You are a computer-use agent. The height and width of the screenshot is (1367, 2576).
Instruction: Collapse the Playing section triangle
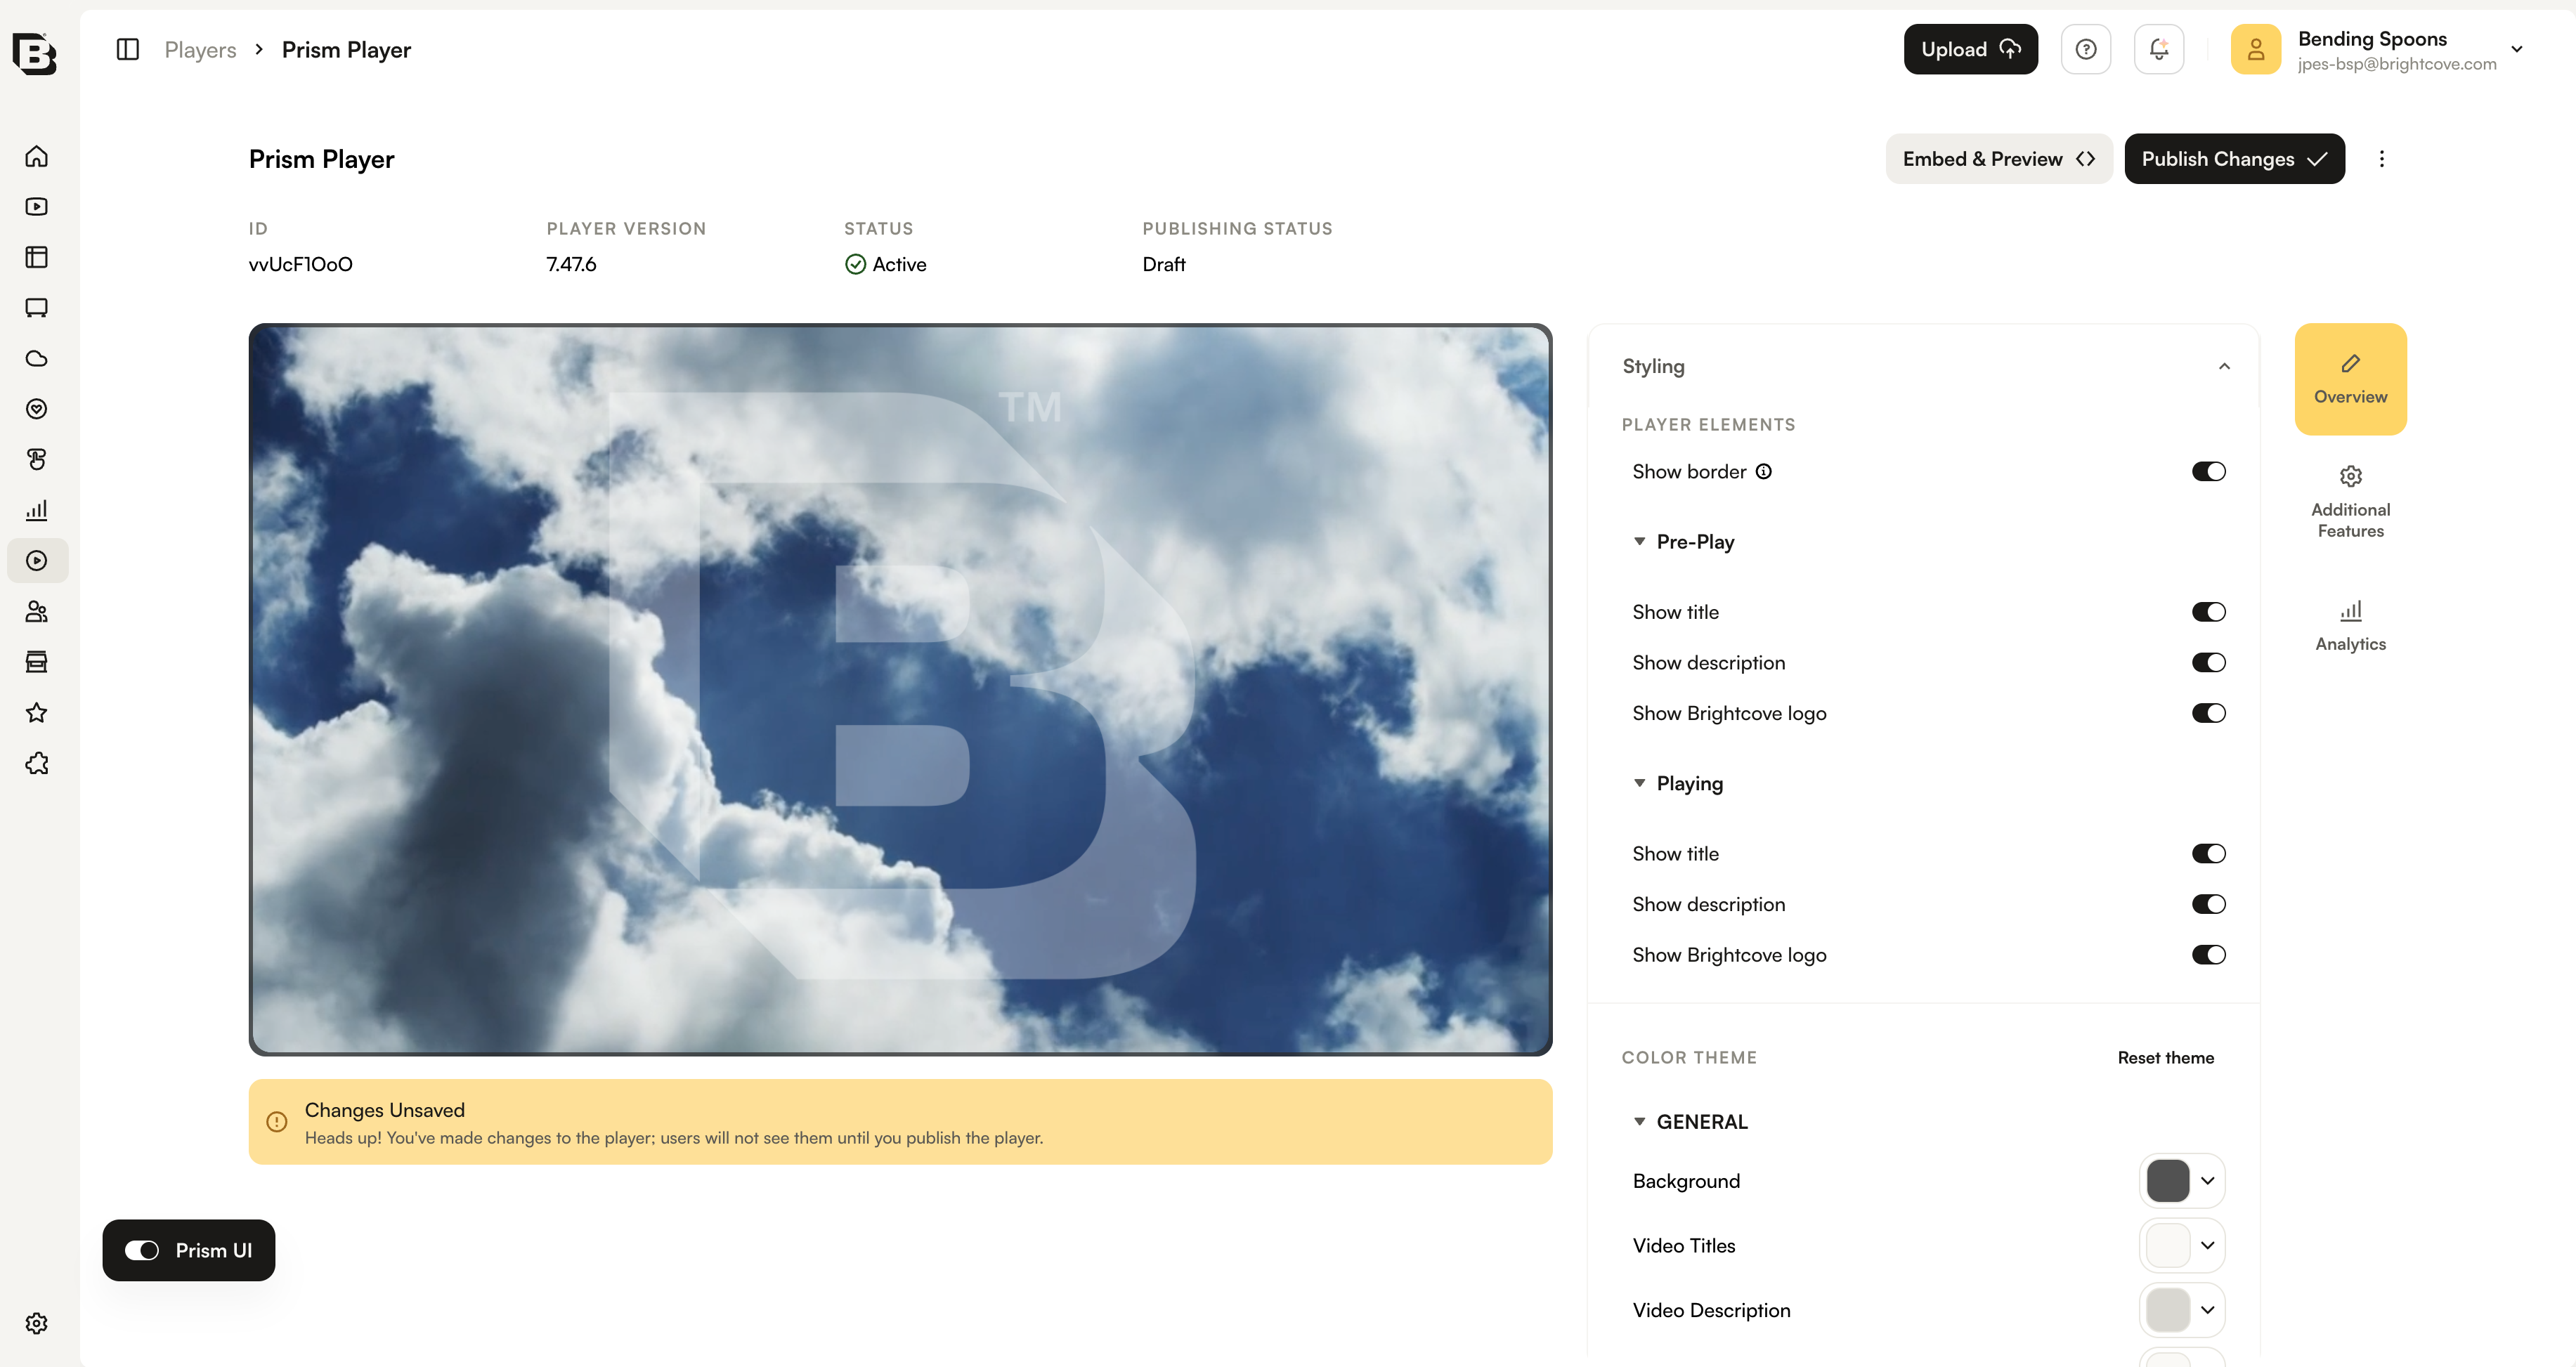tap(1639, 783)
